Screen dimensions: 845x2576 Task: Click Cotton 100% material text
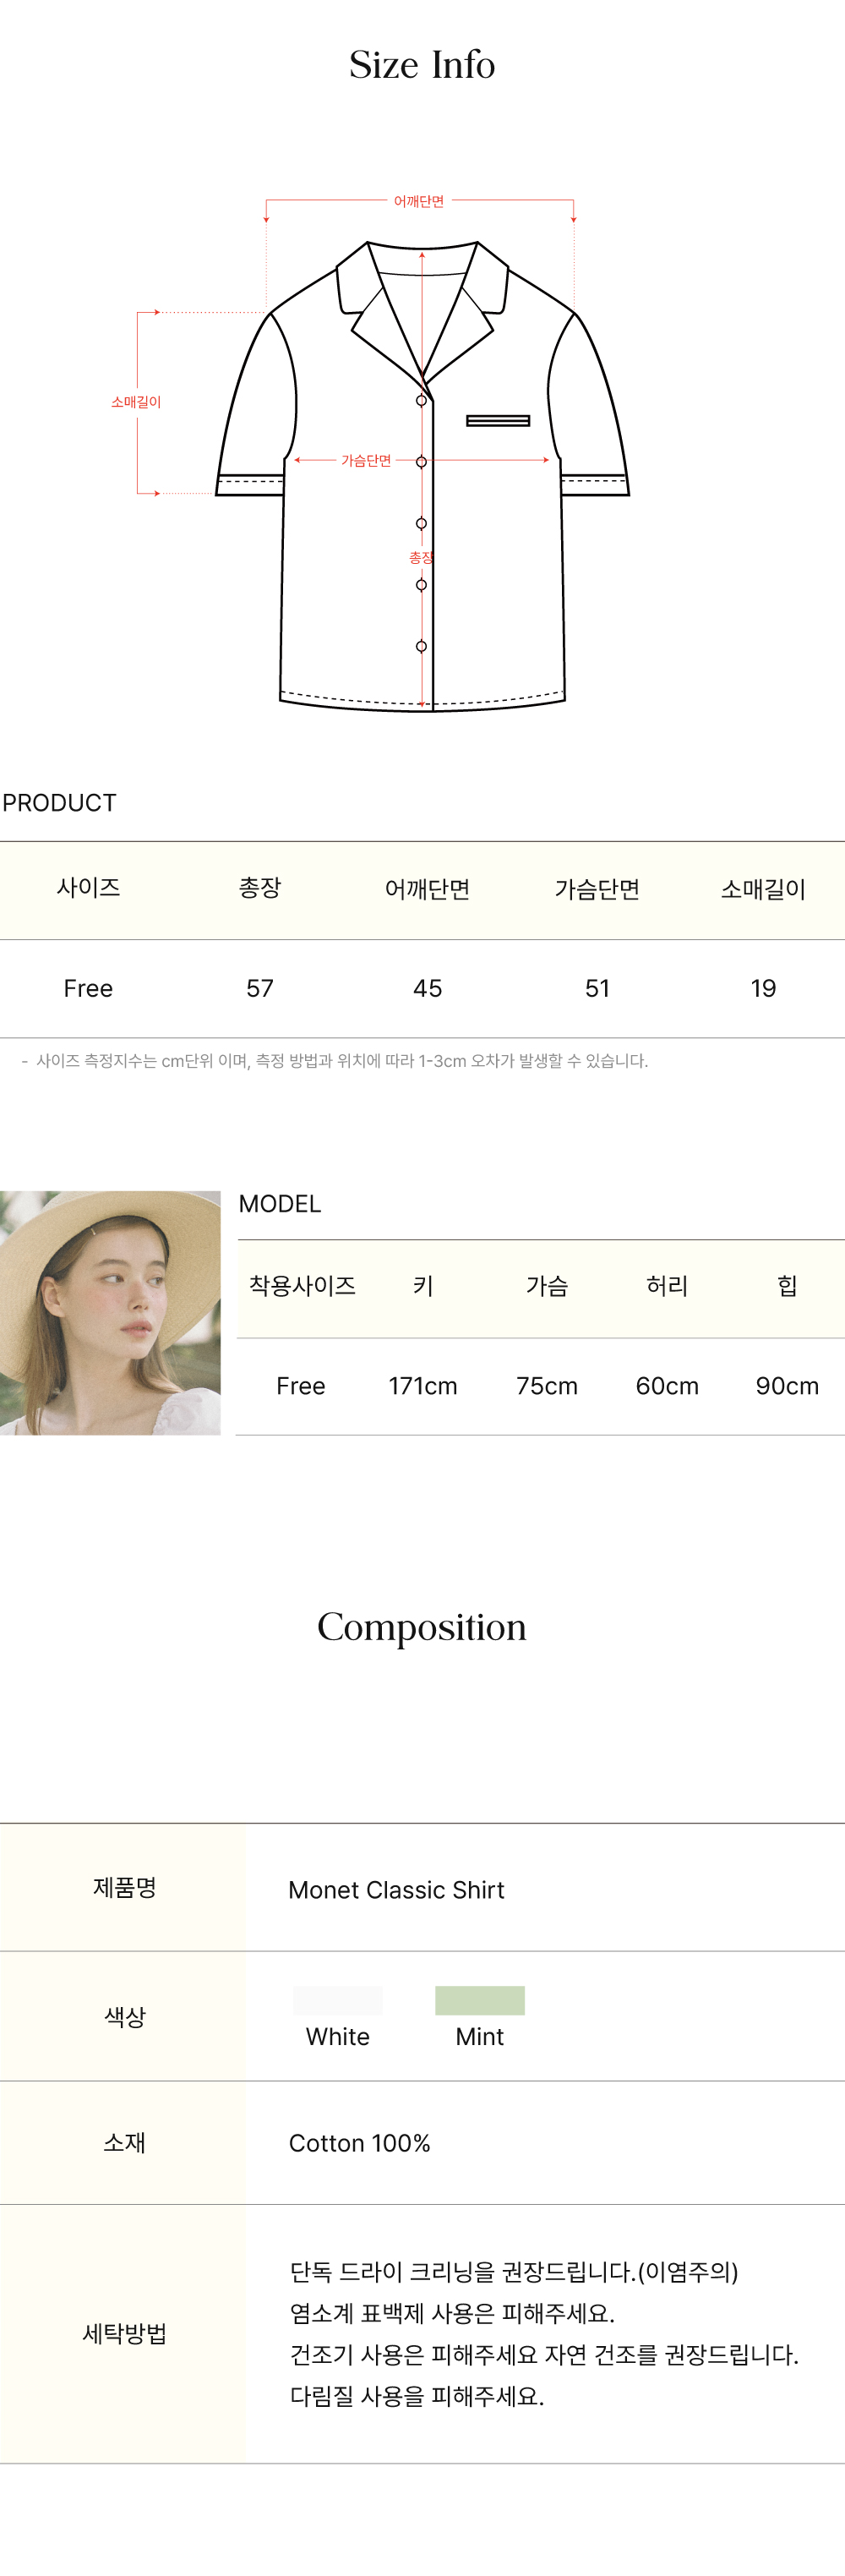tap(360, 2143)
